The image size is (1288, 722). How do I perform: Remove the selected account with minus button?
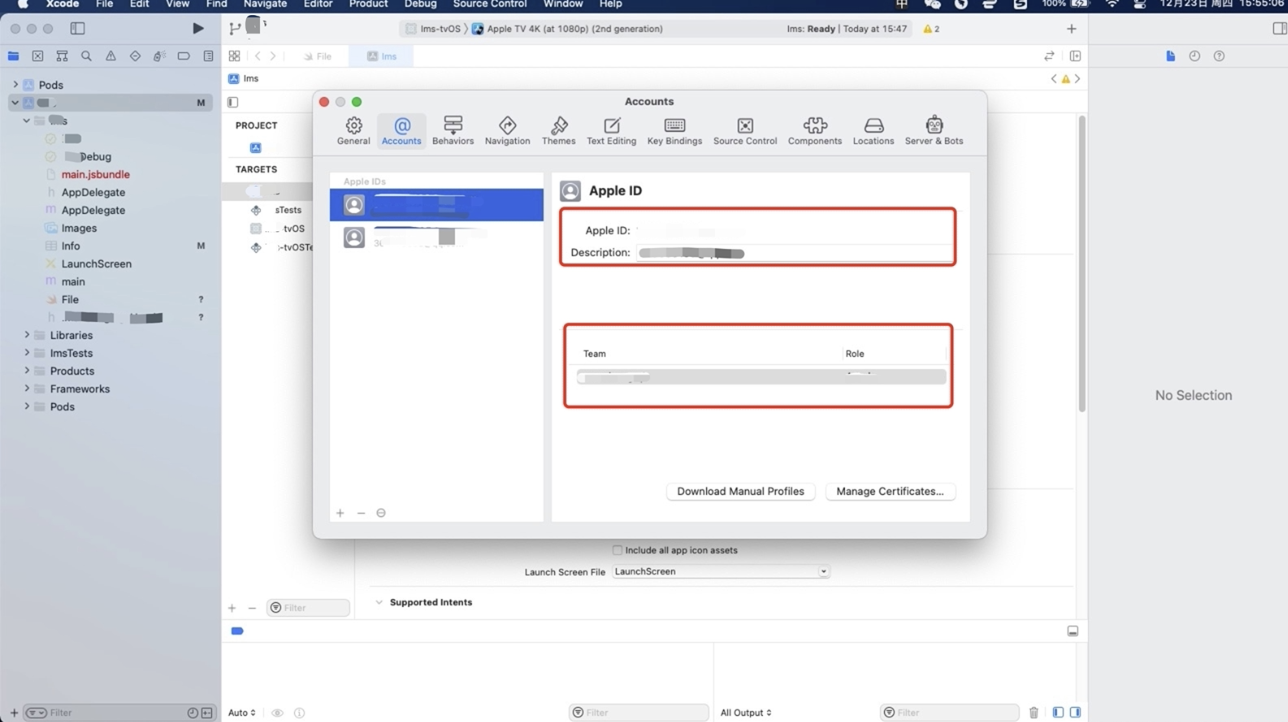(x=361, y=513)
